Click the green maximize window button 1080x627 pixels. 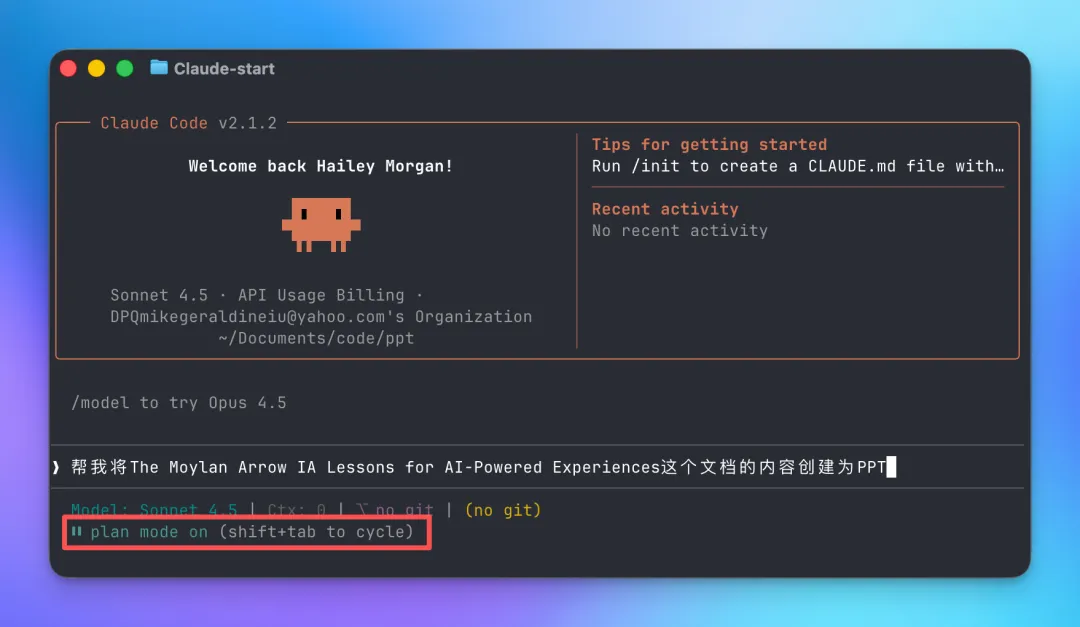click(x=125, y=68)
